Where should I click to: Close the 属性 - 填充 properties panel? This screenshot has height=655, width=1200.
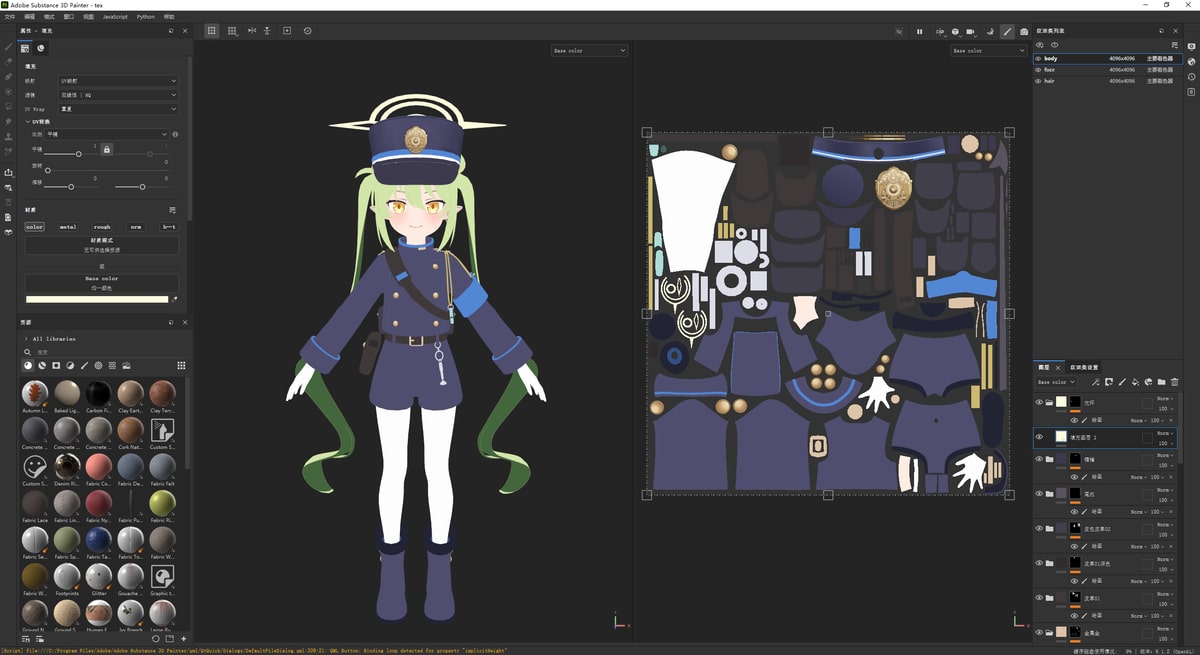[x=185, y=31]
